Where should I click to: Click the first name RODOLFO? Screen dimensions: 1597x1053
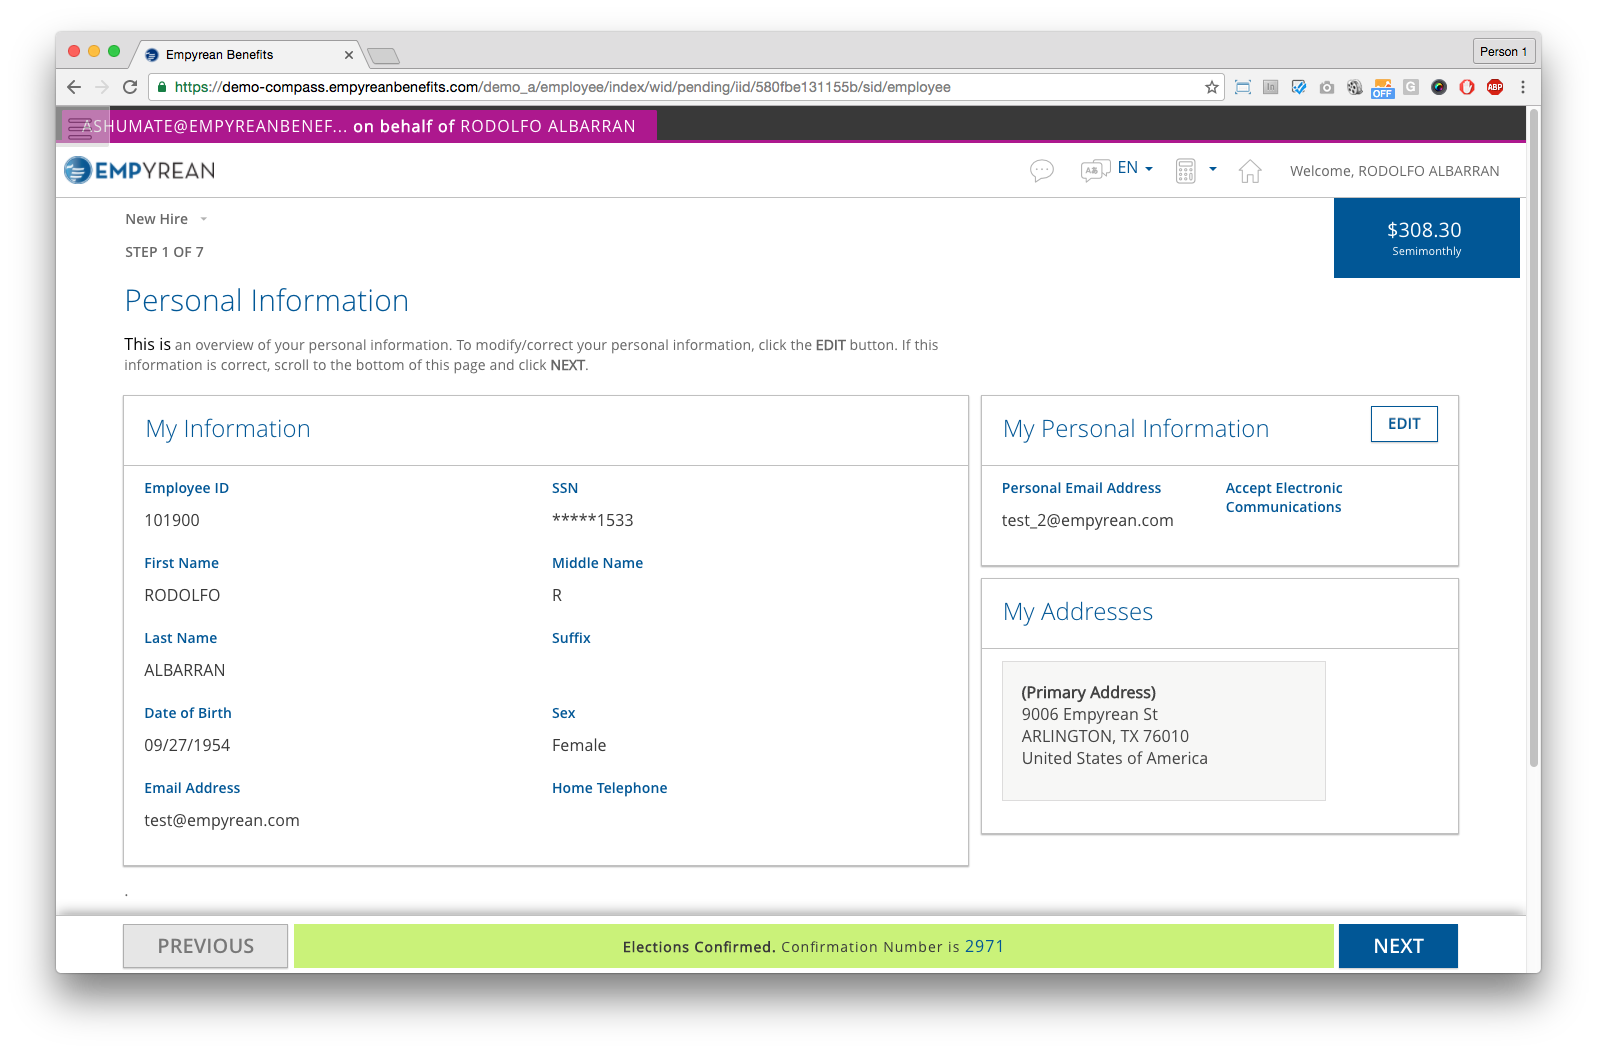point(182,595)
